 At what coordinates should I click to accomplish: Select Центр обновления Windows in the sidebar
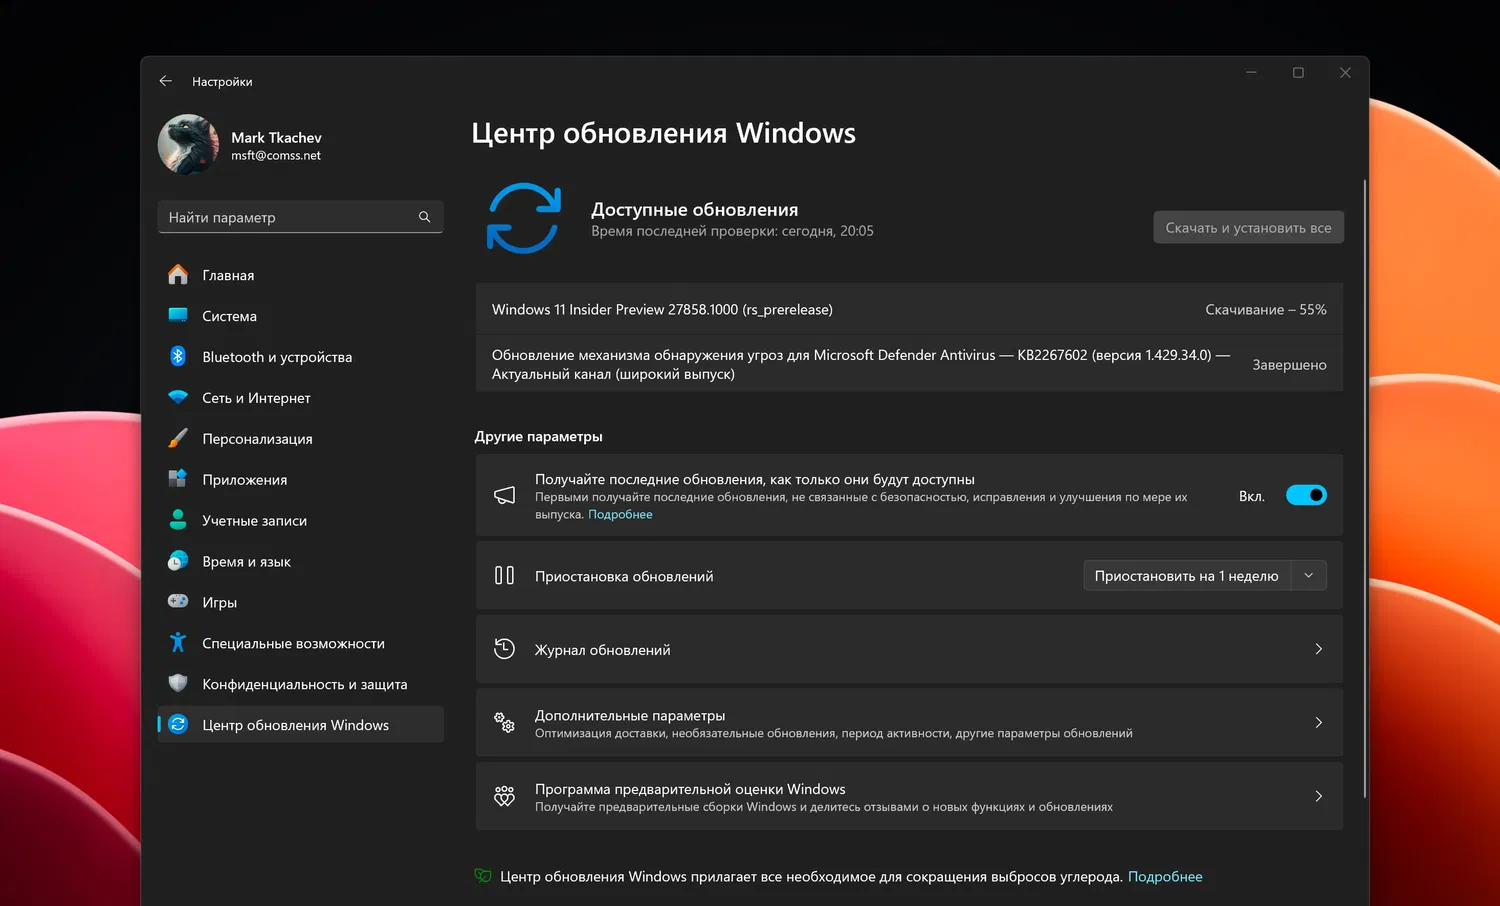coord(296,724)
